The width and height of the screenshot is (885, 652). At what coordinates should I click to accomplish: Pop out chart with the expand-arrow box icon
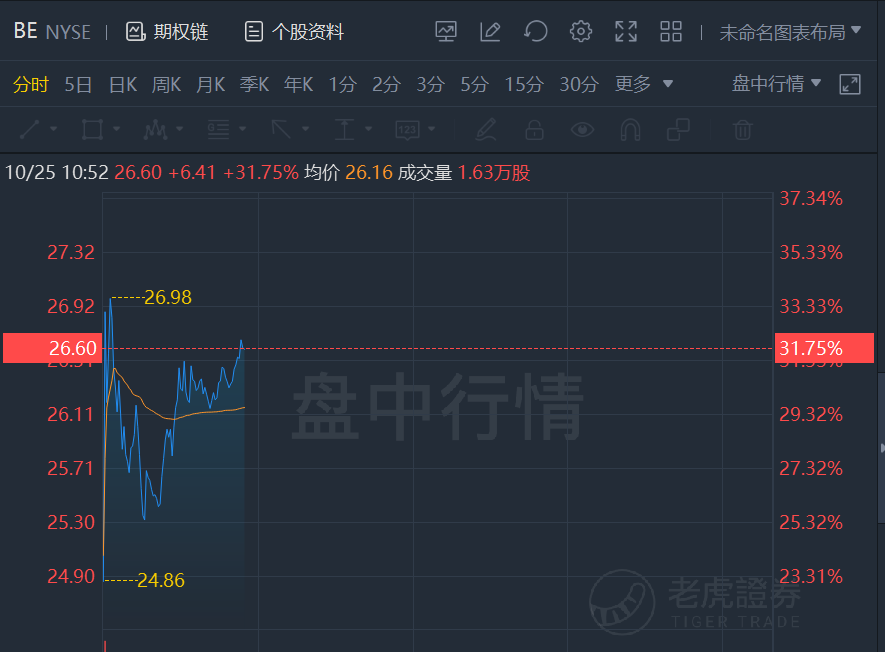pyautogui.click(x=849, y=84)
